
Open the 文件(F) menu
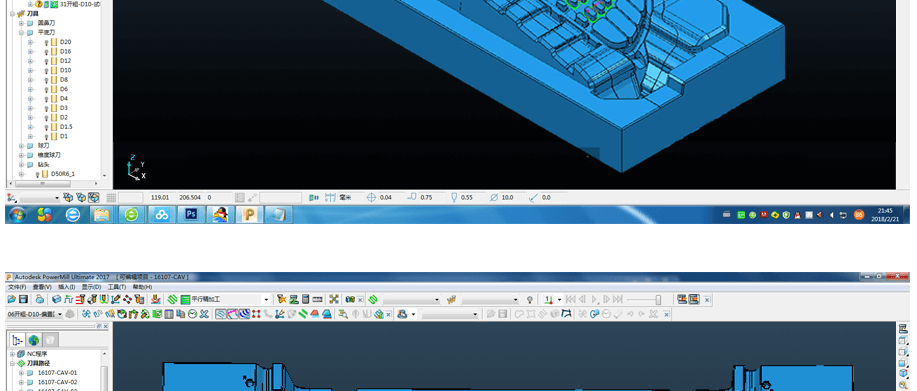16,287
